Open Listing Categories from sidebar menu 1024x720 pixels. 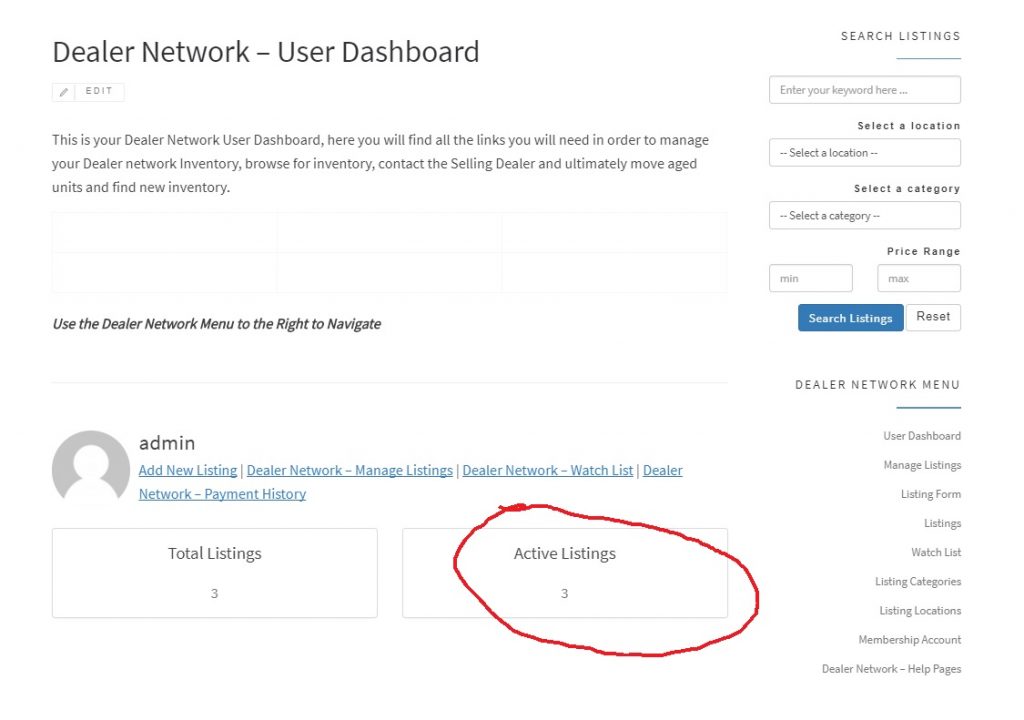[917, 582]
